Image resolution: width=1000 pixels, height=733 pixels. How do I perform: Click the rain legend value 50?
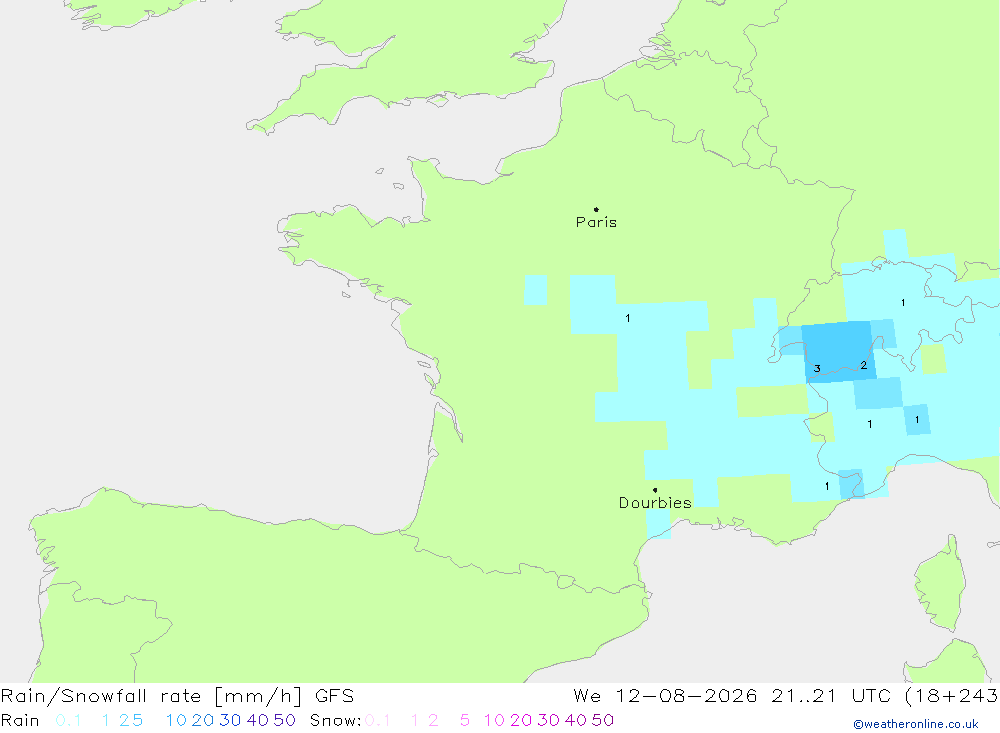(x=284, y=720)
